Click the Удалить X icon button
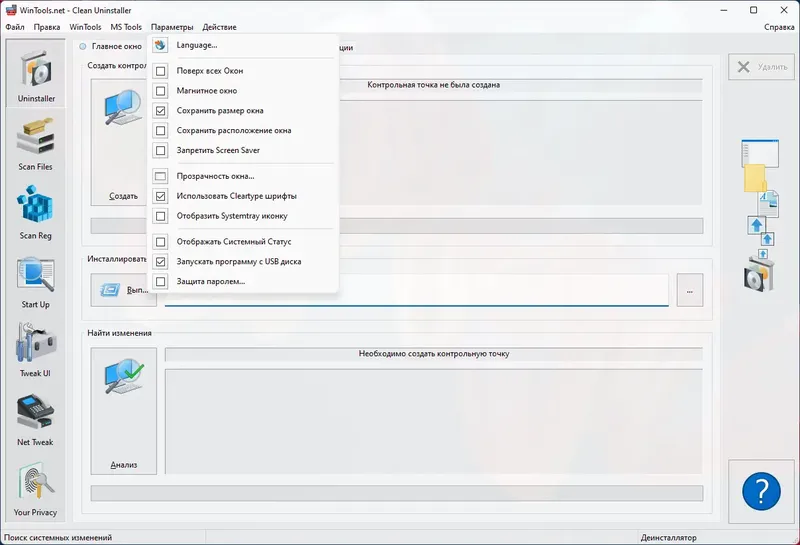800x545 pixels. [743, 67]
